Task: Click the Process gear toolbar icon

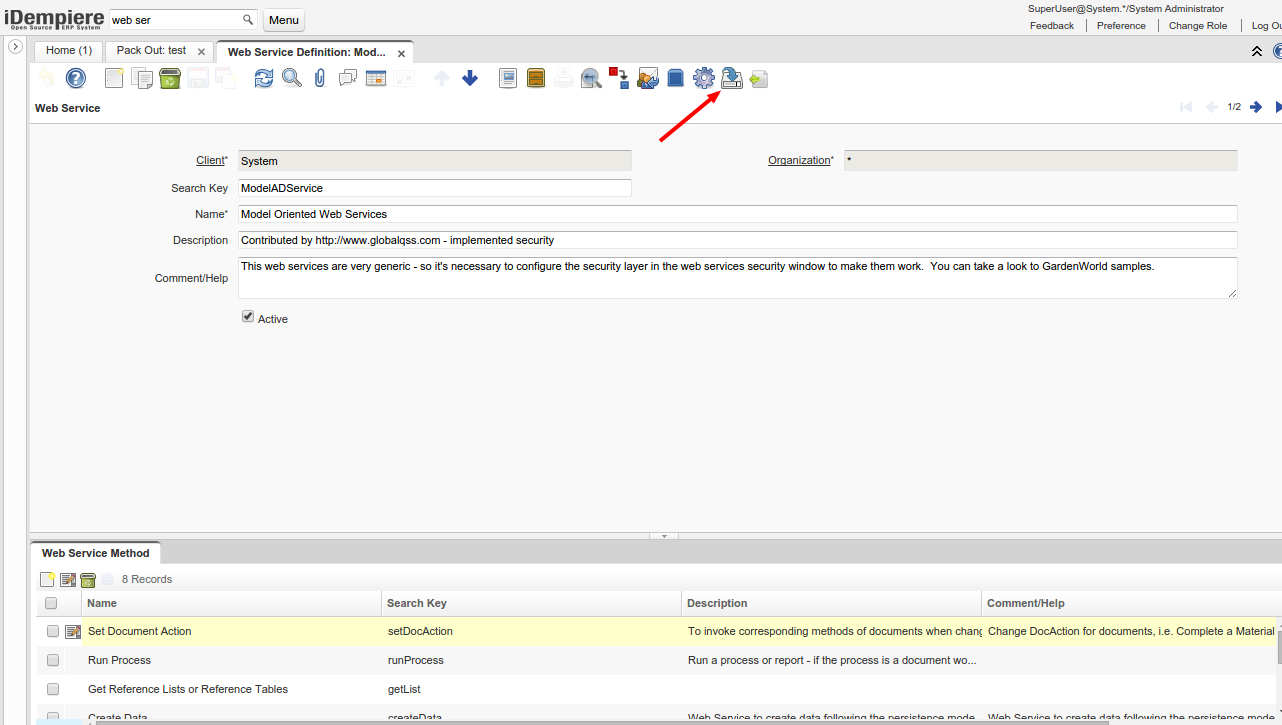Action: (x=704, y=78)
